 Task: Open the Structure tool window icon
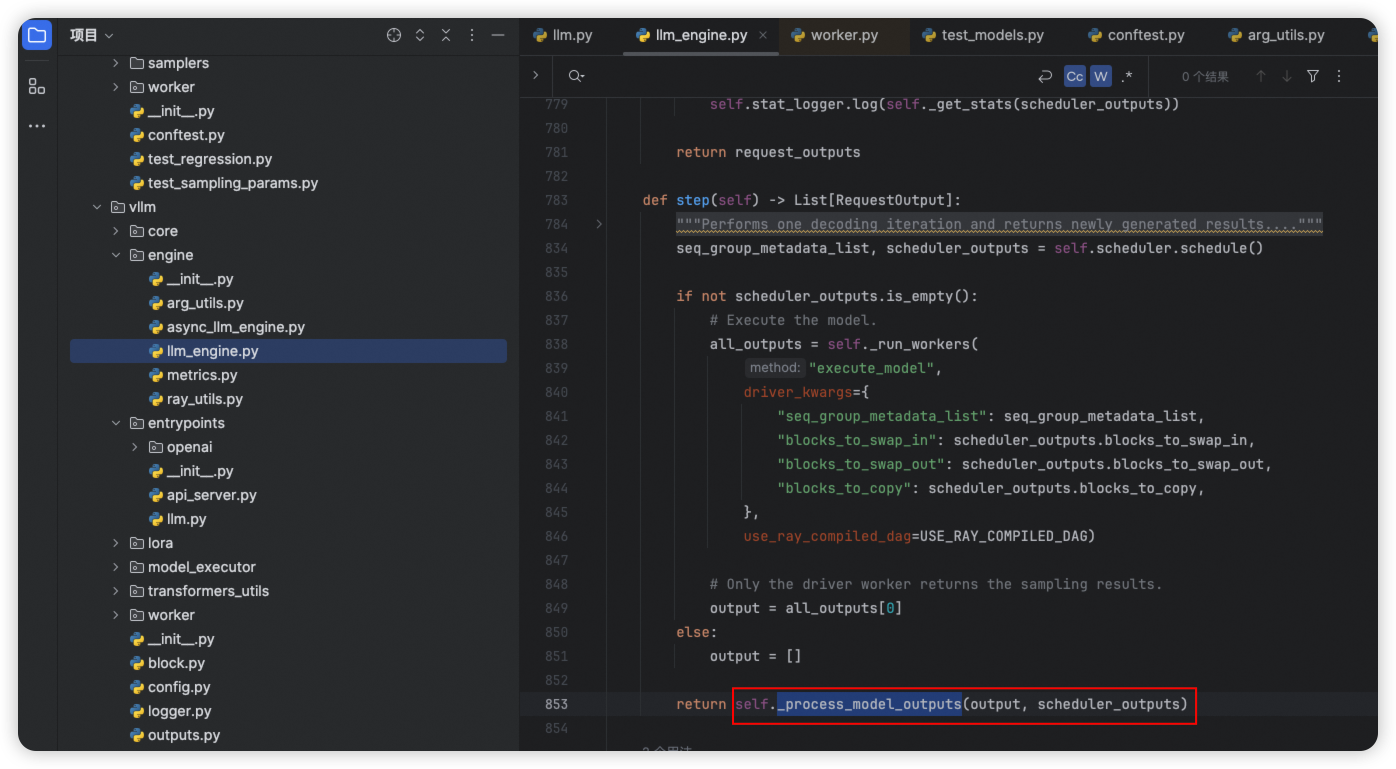click(x=37, y=86)
